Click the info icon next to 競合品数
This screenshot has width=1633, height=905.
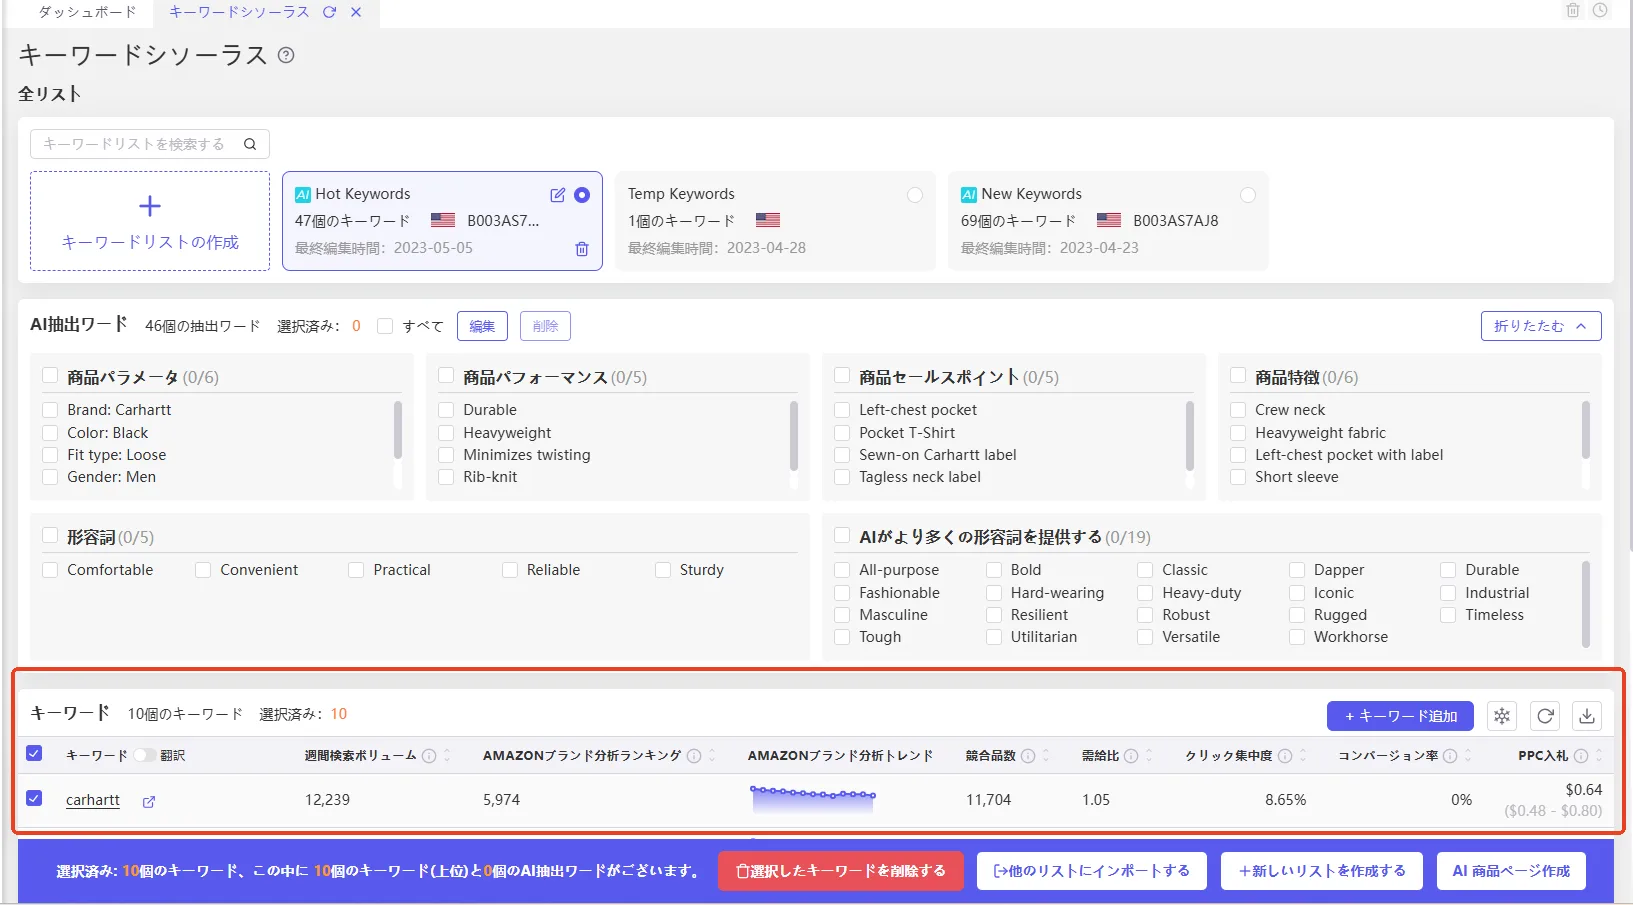tap(1028, 756)
